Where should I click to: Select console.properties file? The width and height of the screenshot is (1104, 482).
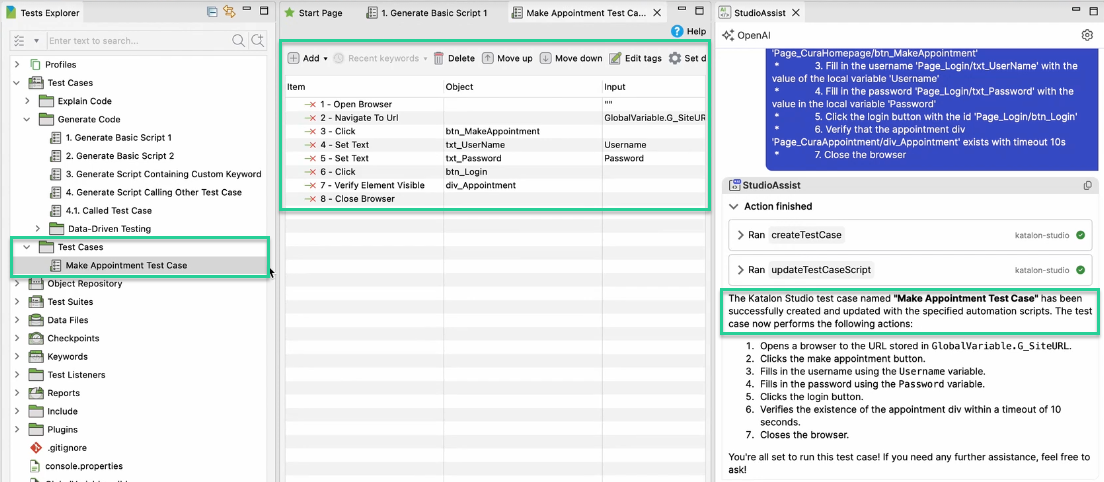pyautogui.click(x=84, y=466)
